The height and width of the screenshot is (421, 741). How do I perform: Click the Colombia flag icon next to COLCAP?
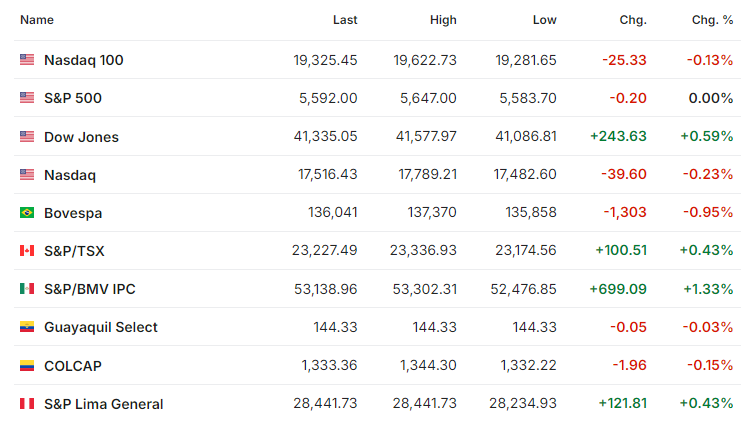point(27,365)
